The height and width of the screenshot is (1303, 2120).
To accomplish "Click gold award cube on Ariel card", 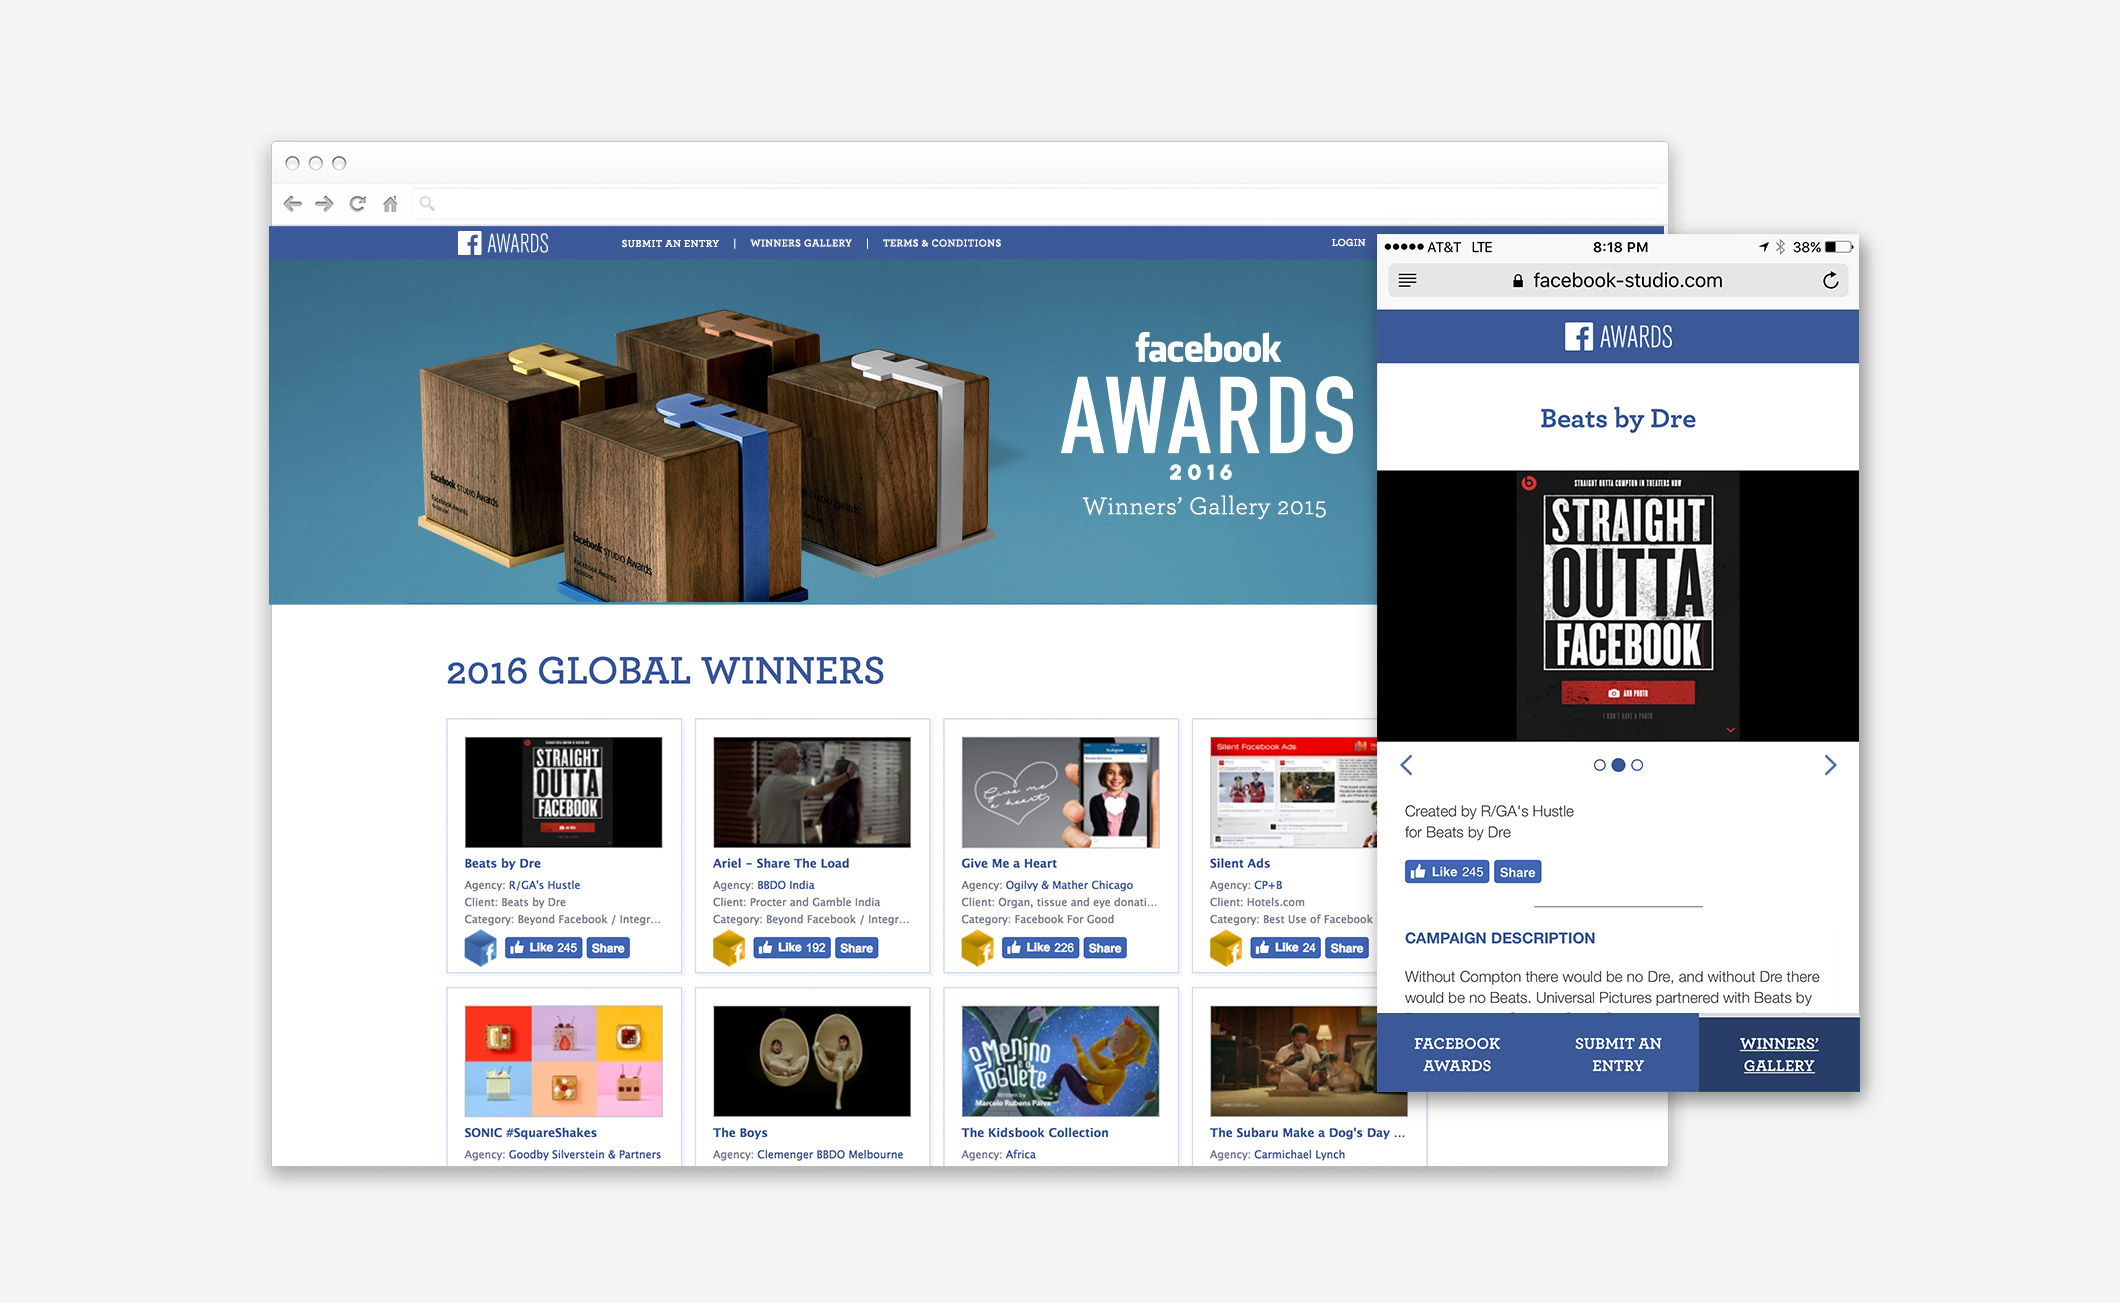I will click(x=729, y=947).
